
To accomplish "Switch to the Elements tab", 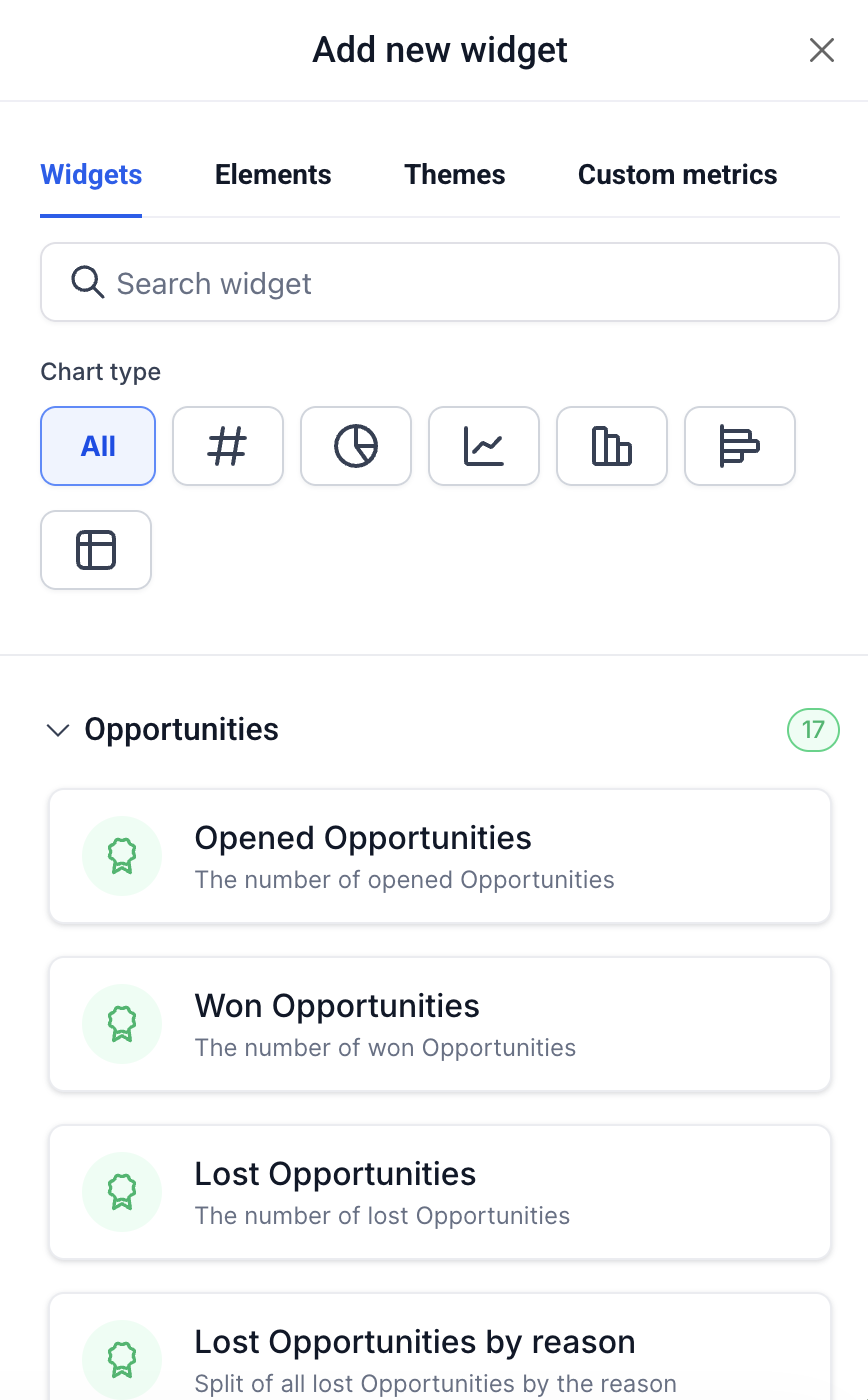I will [273, 175].
